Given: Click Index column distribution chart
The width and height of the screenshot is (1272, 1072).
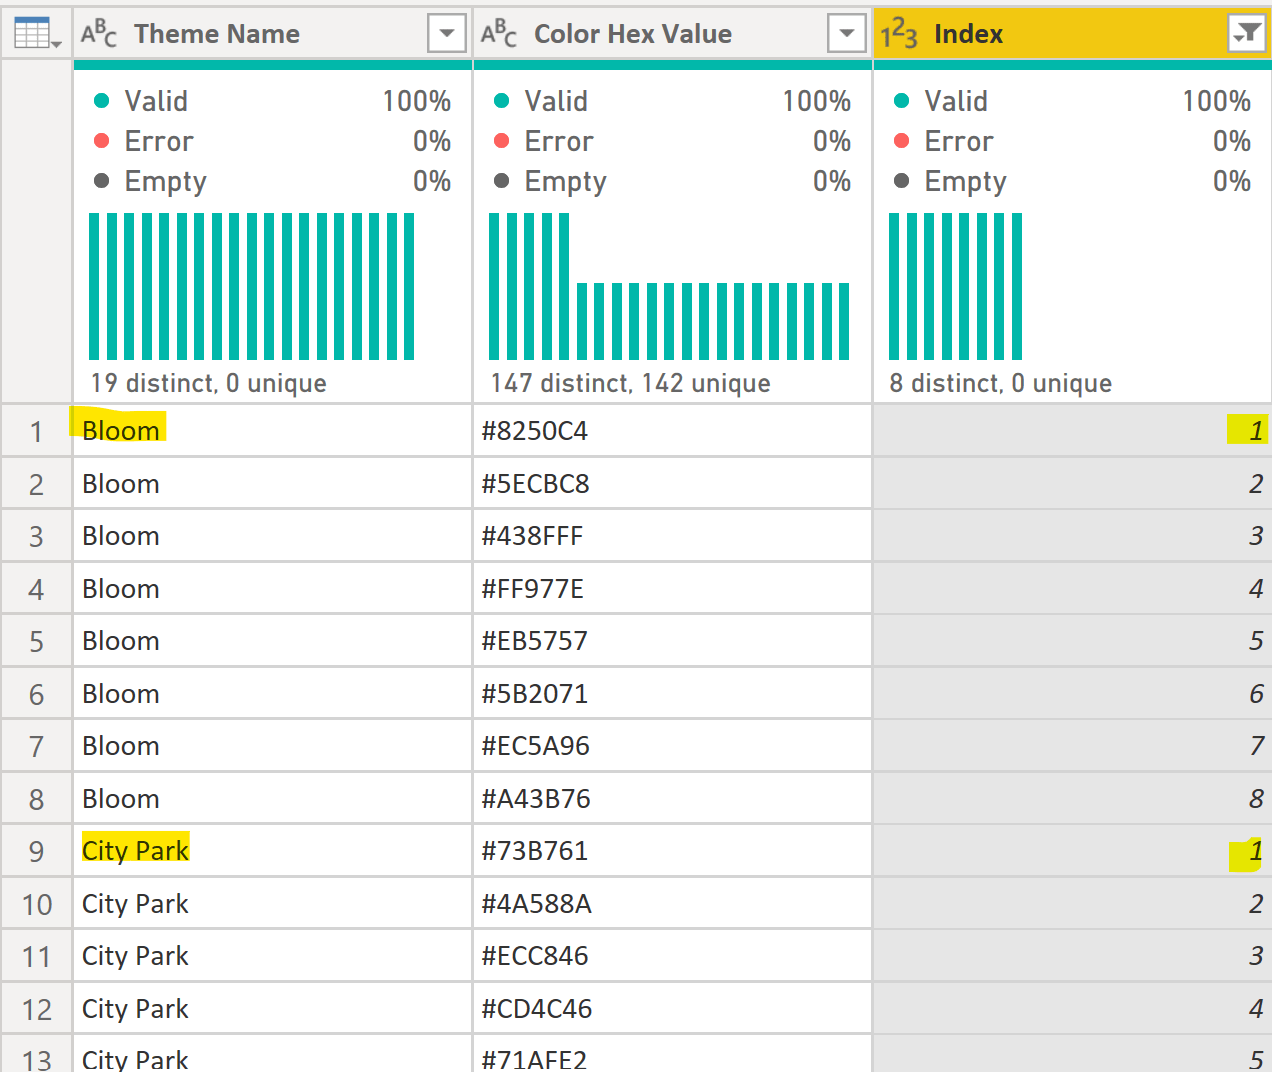Looking at the screenshot, I should [956, 286].
